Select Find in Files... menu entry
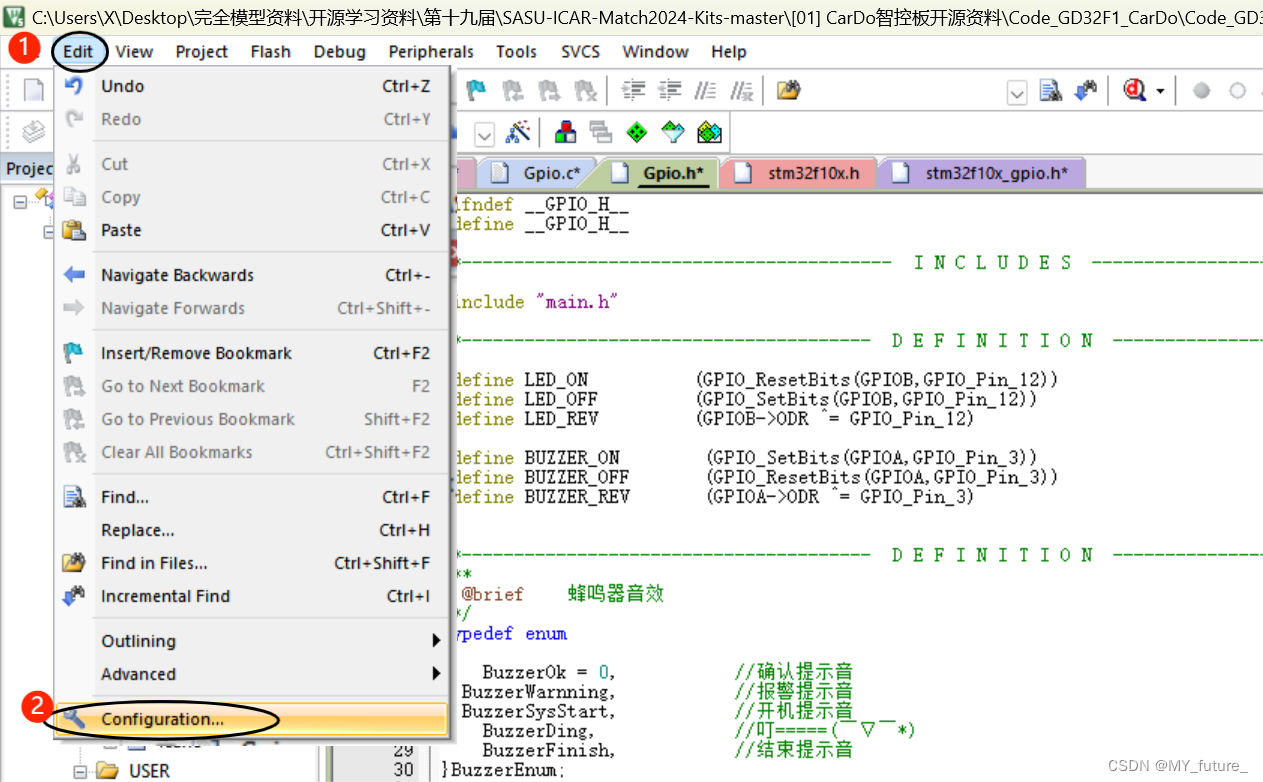The height and width of the screenshot is (782, 1263). click(x=250, y=563)
